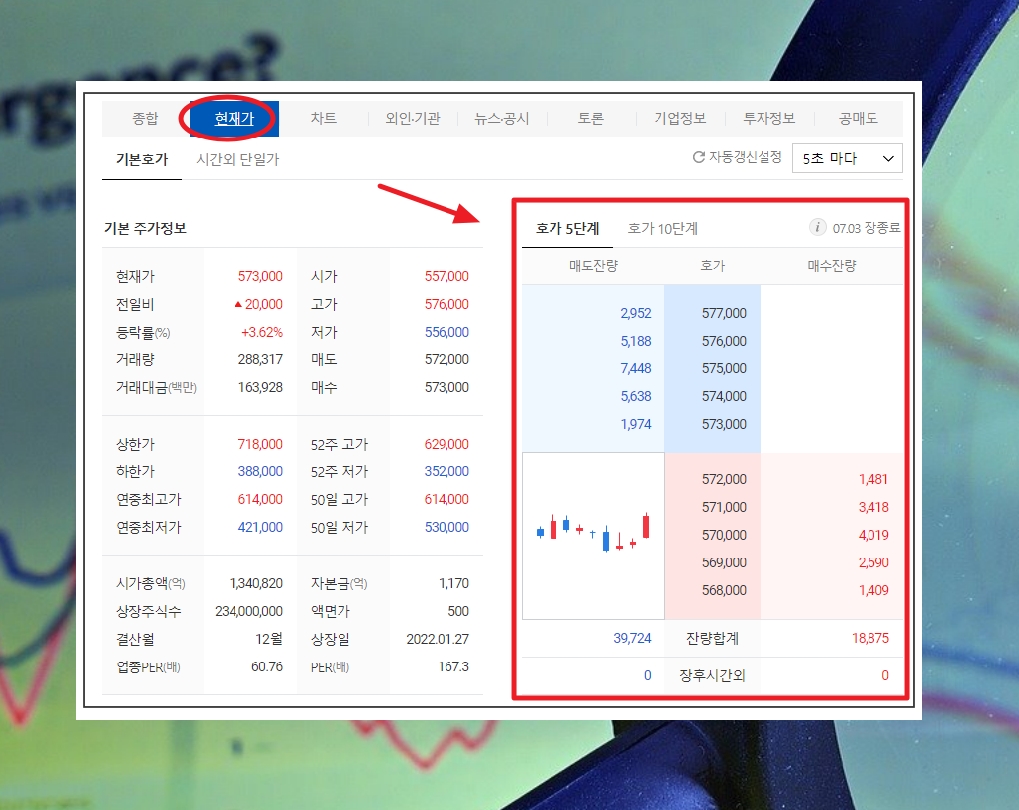The image size is (1019, 810).
Task: Click the 568,000 bid price row
Action: click(x=724, y=590)
